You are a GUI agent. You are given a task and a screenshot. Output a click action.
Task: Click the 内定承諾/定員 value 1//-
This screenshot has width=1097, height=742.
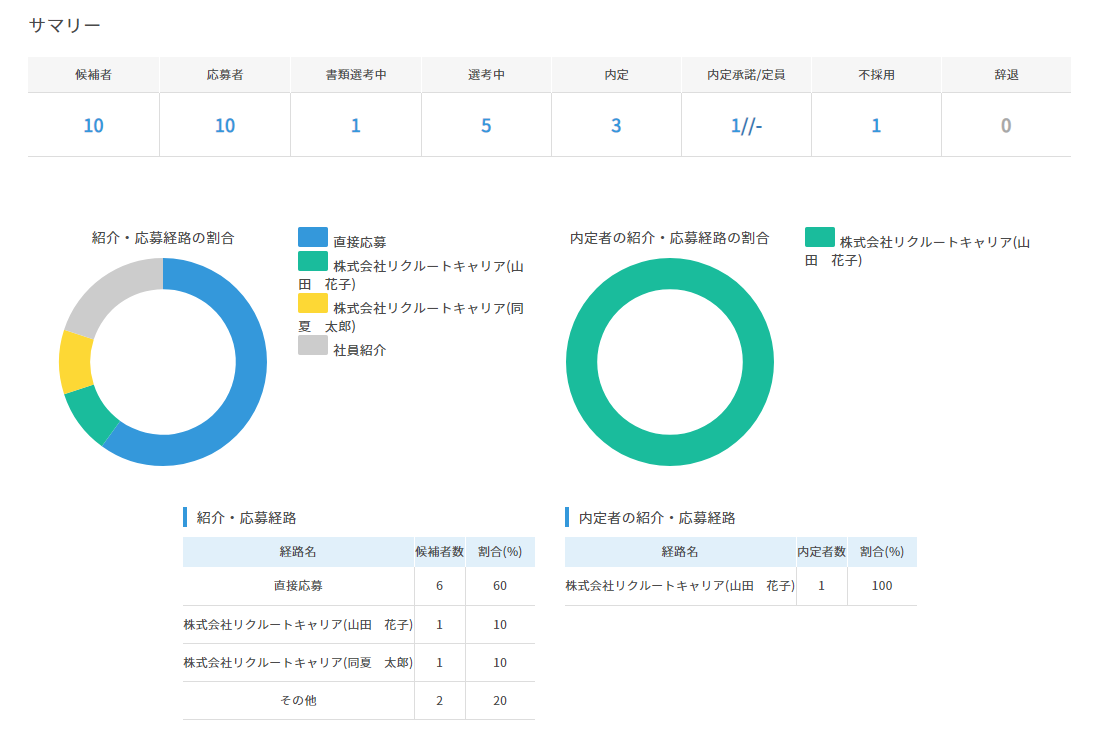(746, 125)
